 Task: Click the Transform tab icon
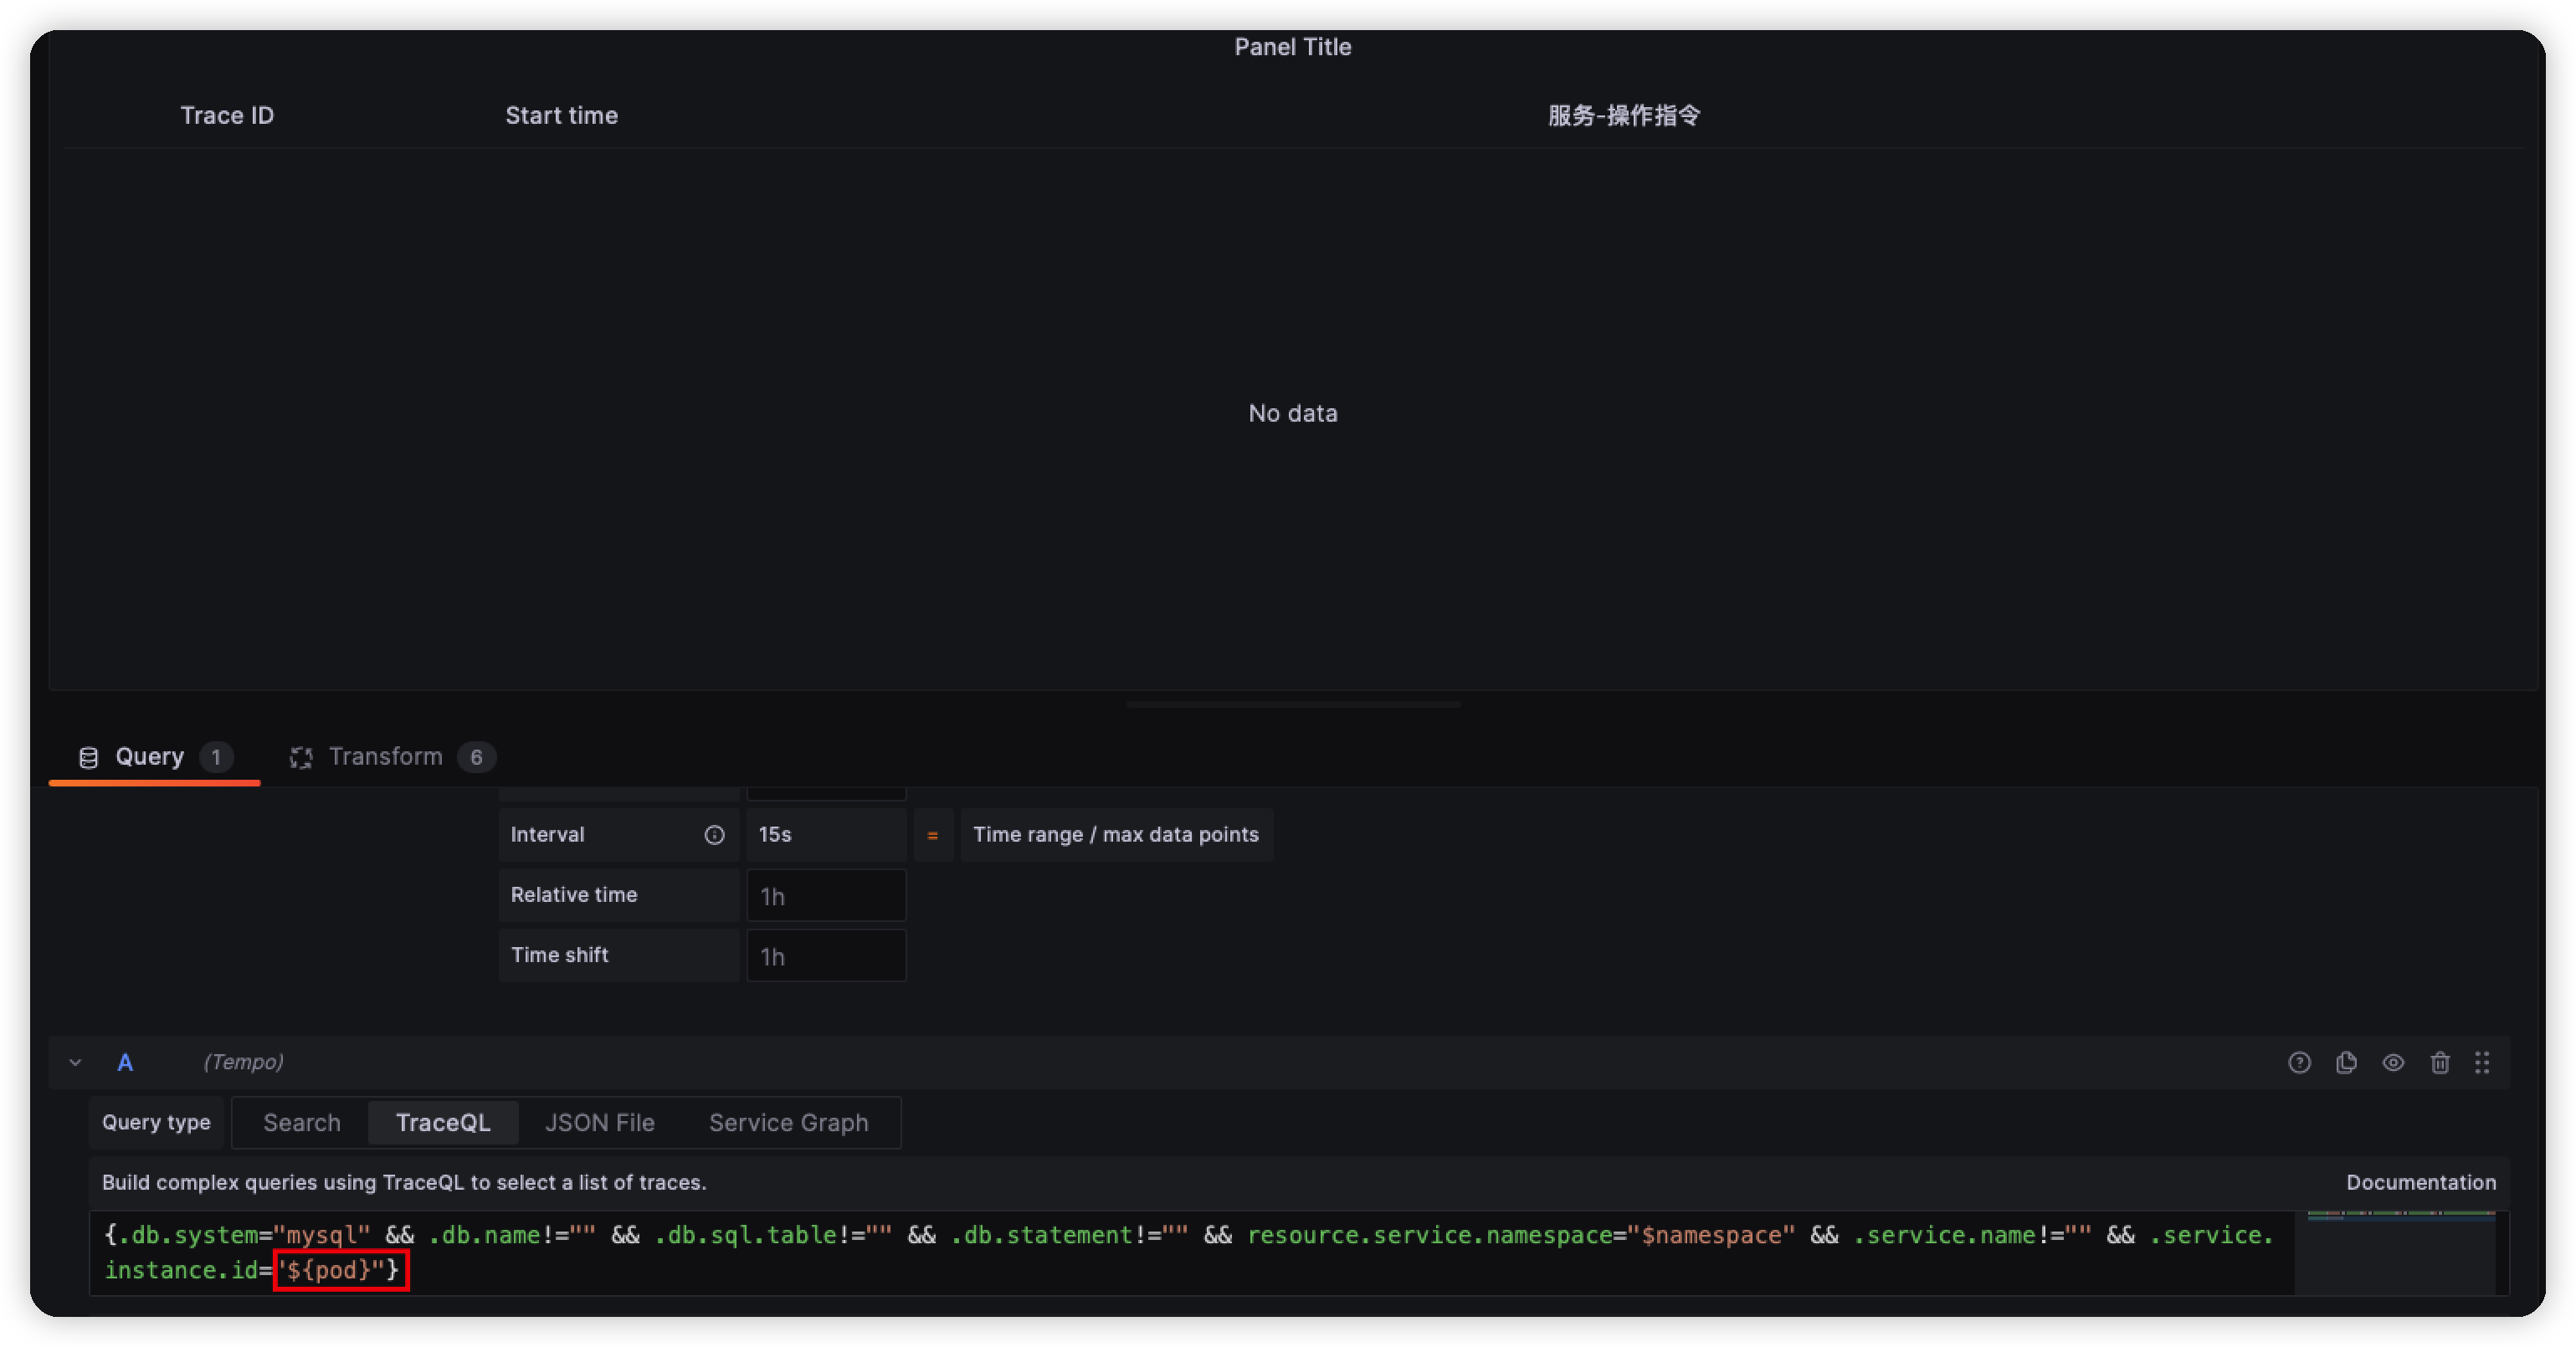[301, 758]
